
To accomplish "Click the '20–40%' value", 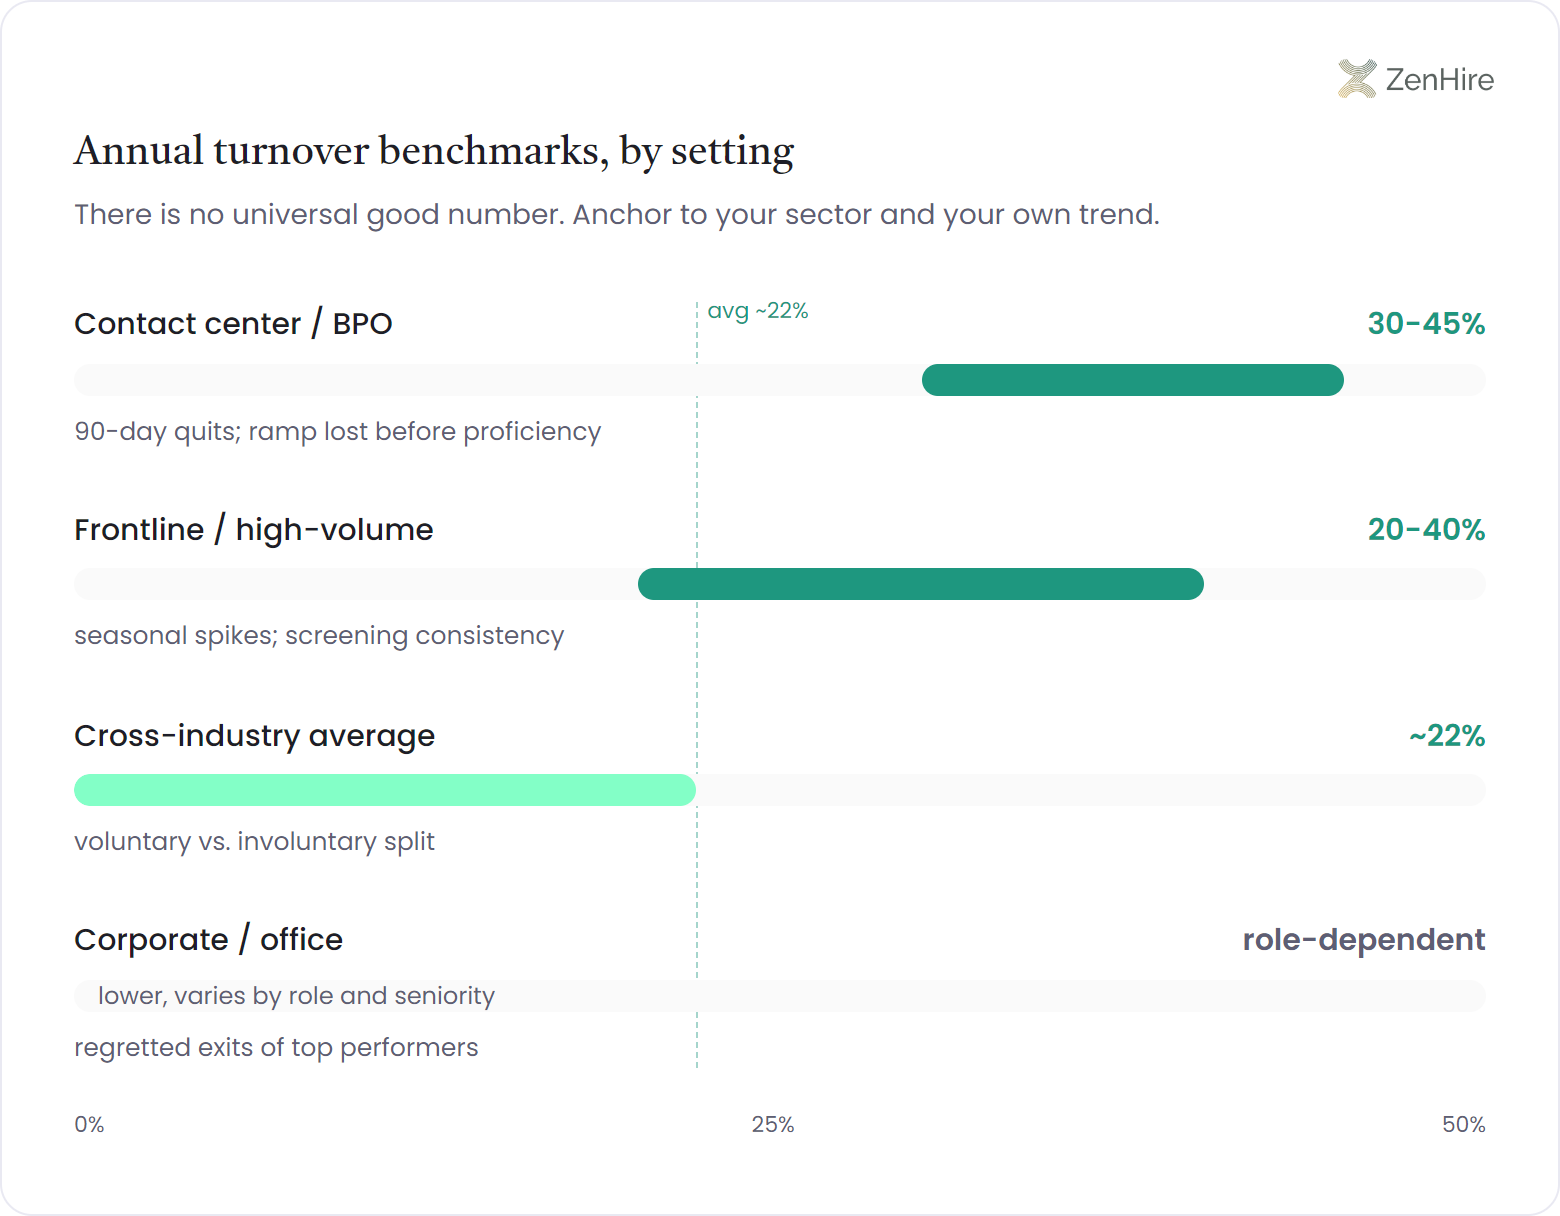I will 1426,529.
